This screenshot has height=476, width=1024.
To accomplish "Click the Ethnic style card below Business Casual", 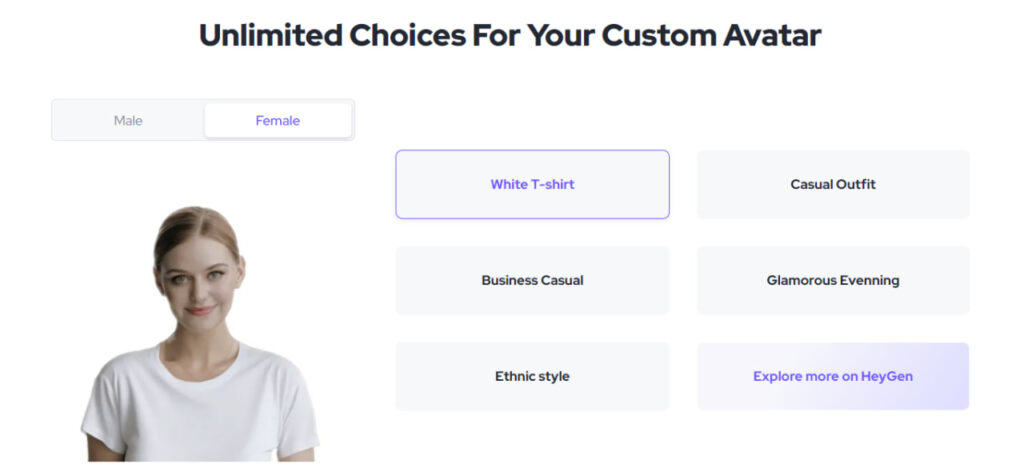I will 532,376.
